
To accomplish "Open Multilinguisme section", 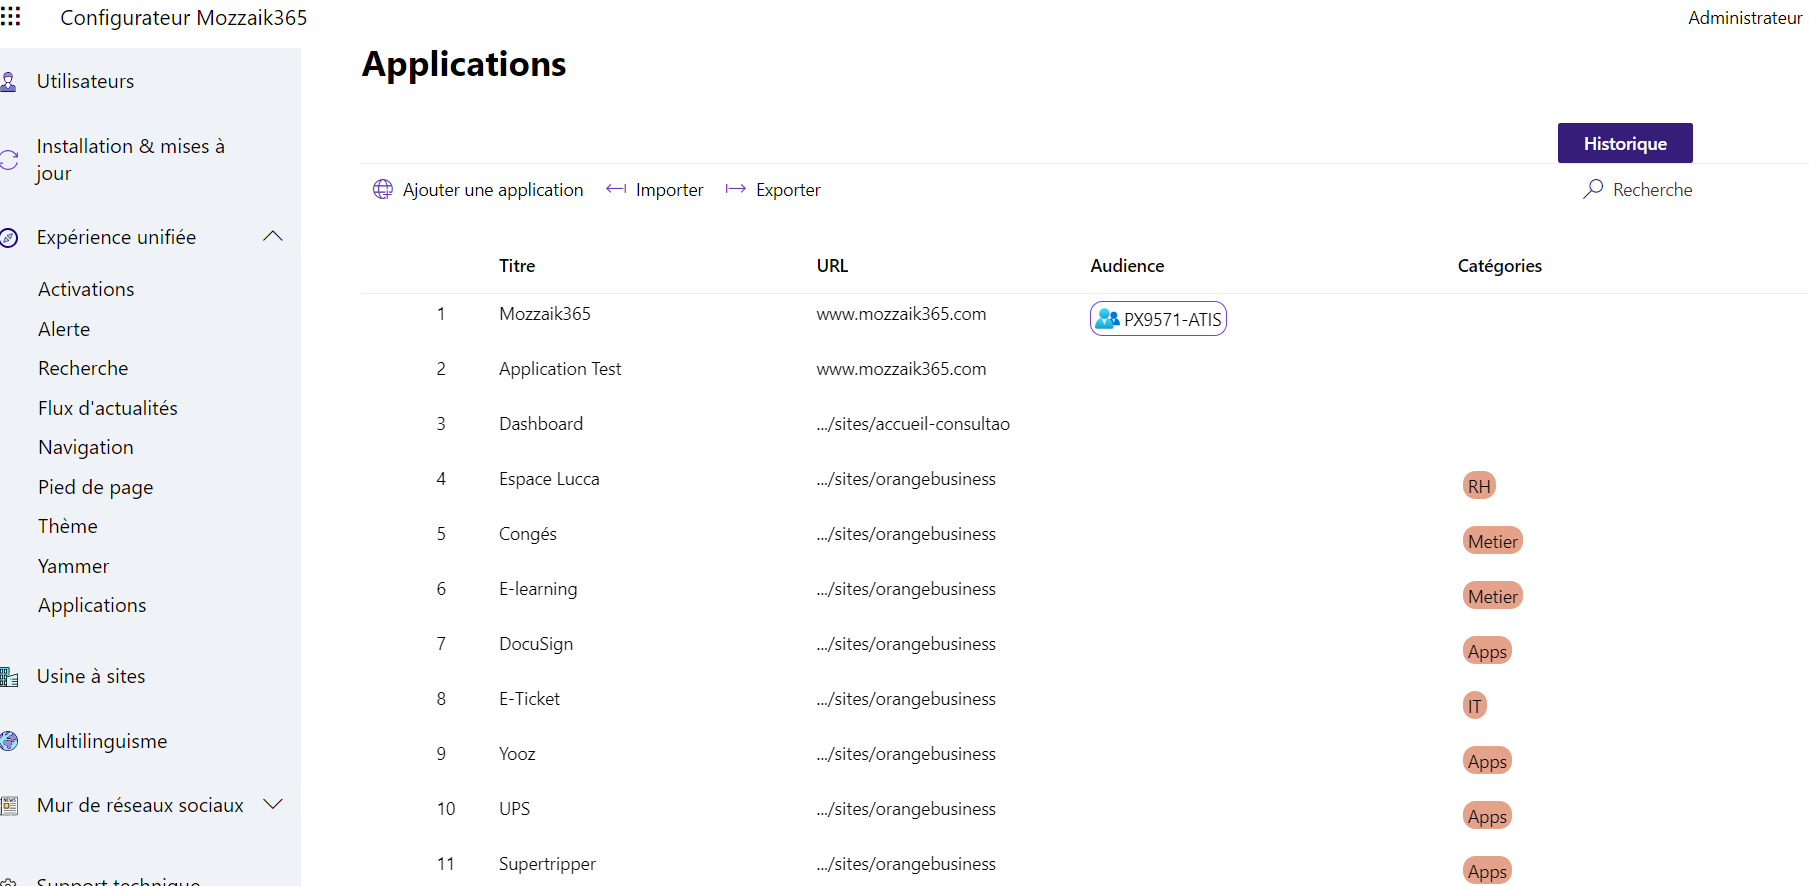I will pos(102,741).
